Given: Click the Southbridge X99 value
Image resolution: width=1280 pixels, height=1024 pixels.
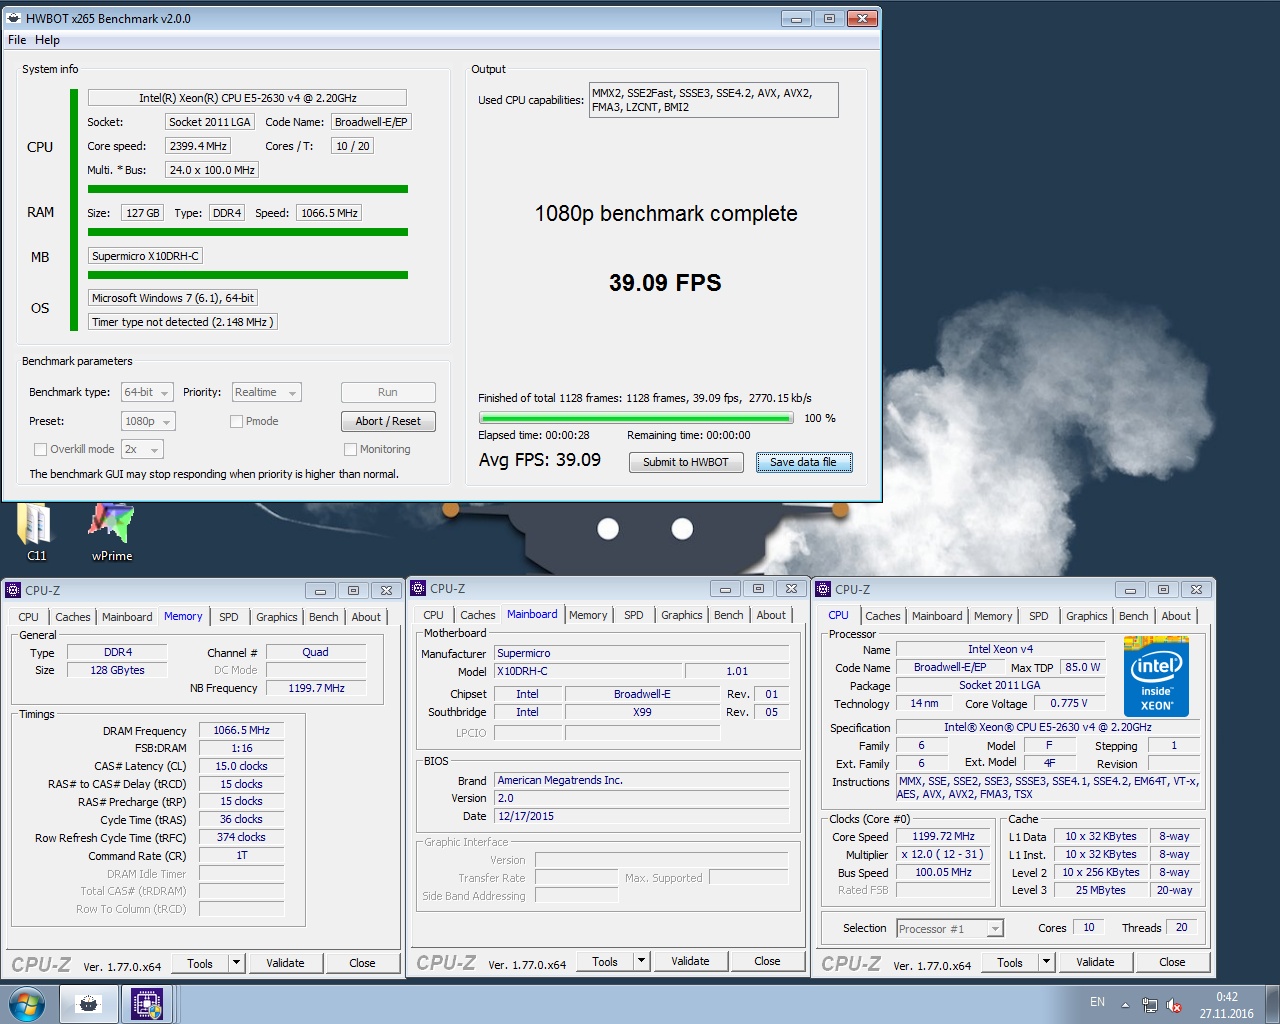Looking at the screenshot, I should [x=642, y=712].
